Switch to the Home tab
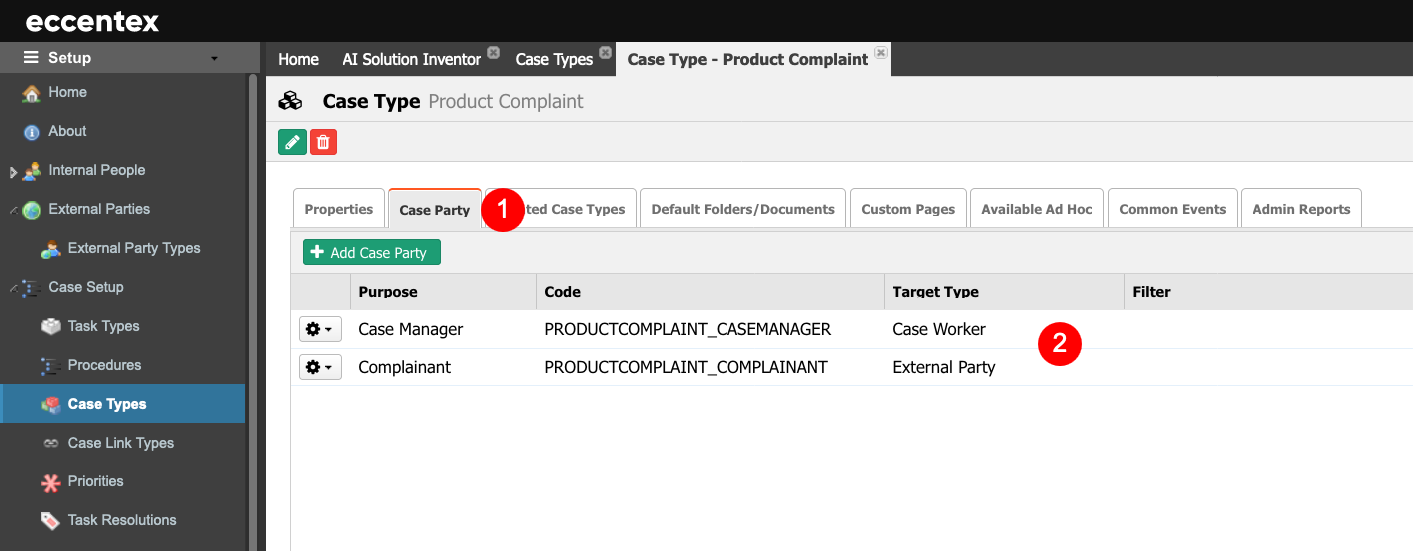Viewport: 1413px width, 551px height. coord(298,59)
